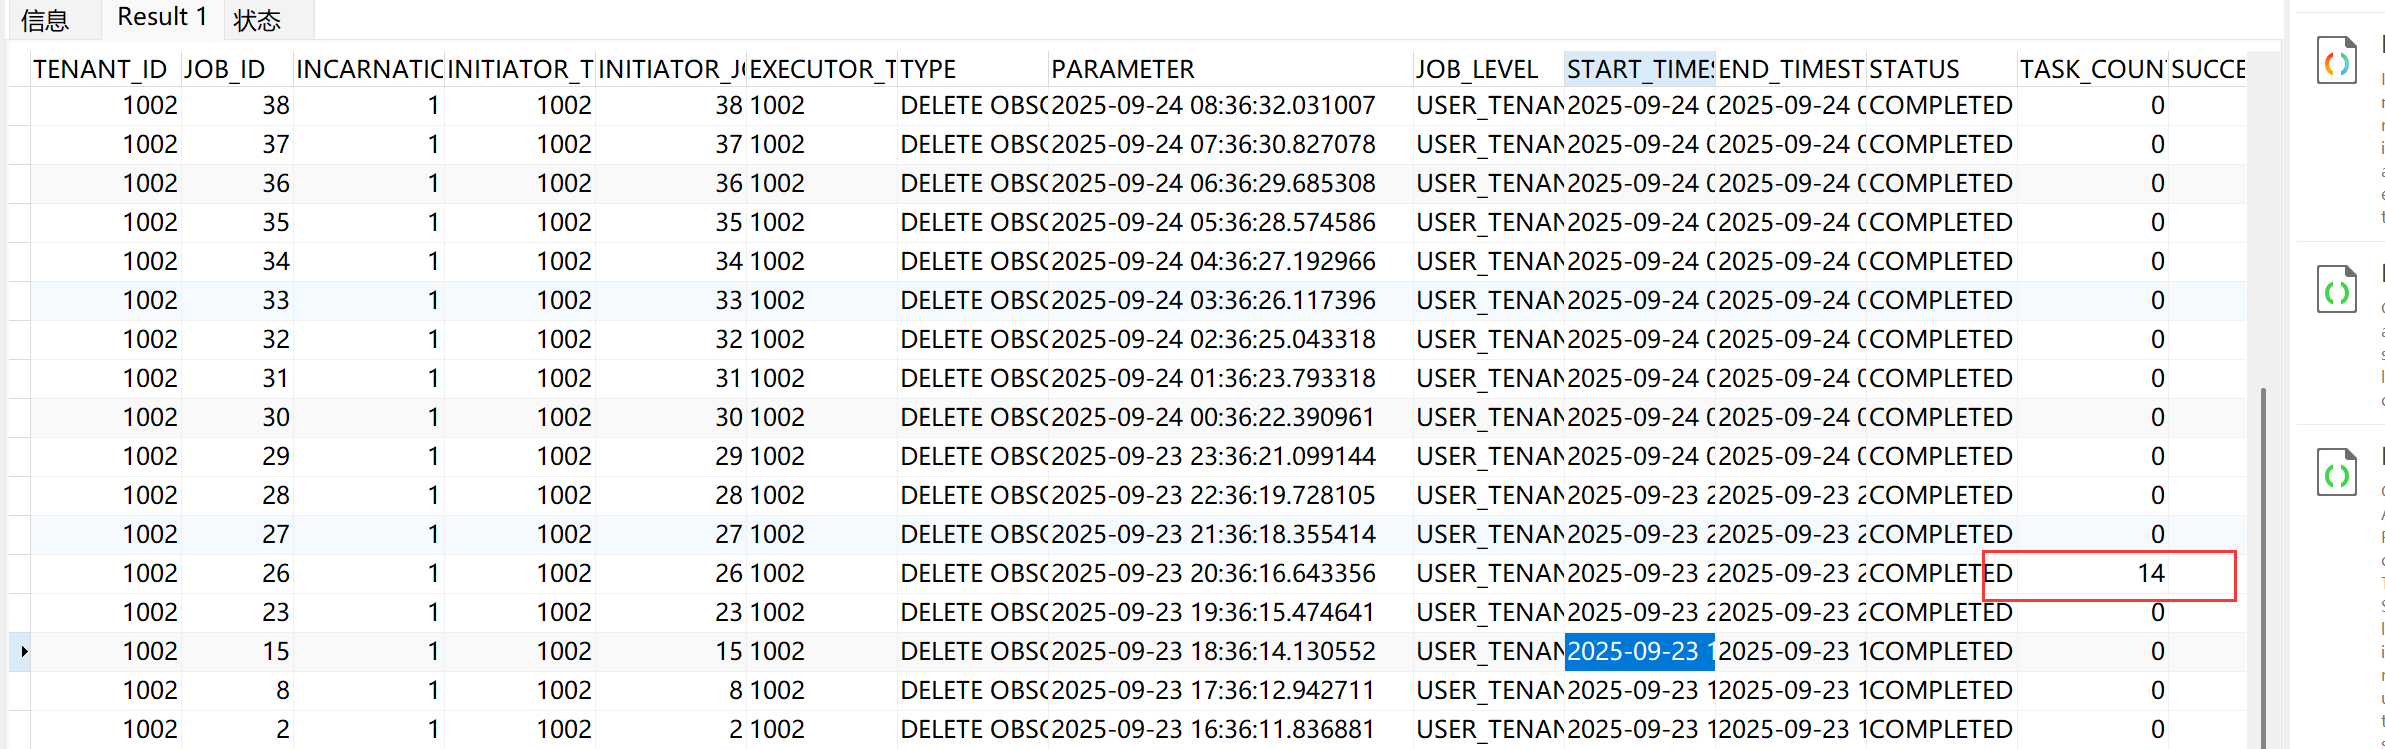Switch to the 状态 tab
The width and height of the screenshot is (2385, 749).
coord(257,20)
